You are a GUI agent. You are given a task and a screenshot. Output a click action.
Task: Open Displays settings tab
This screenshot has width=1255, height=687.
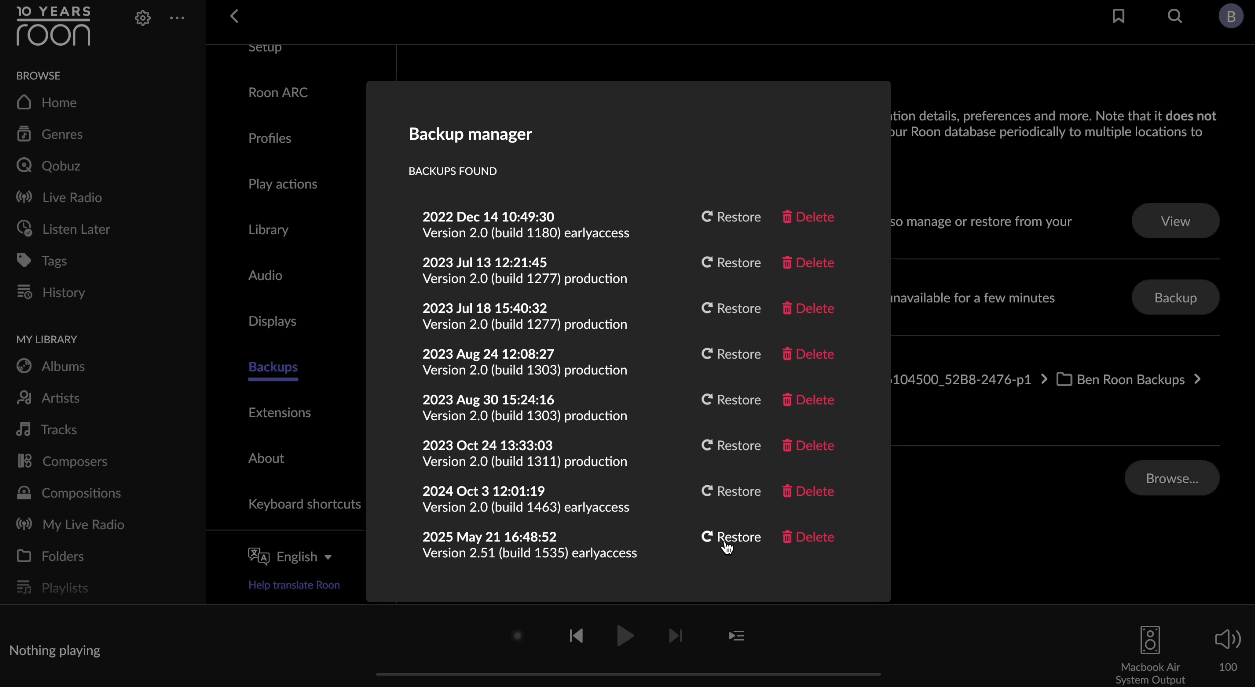click(272, 321)
